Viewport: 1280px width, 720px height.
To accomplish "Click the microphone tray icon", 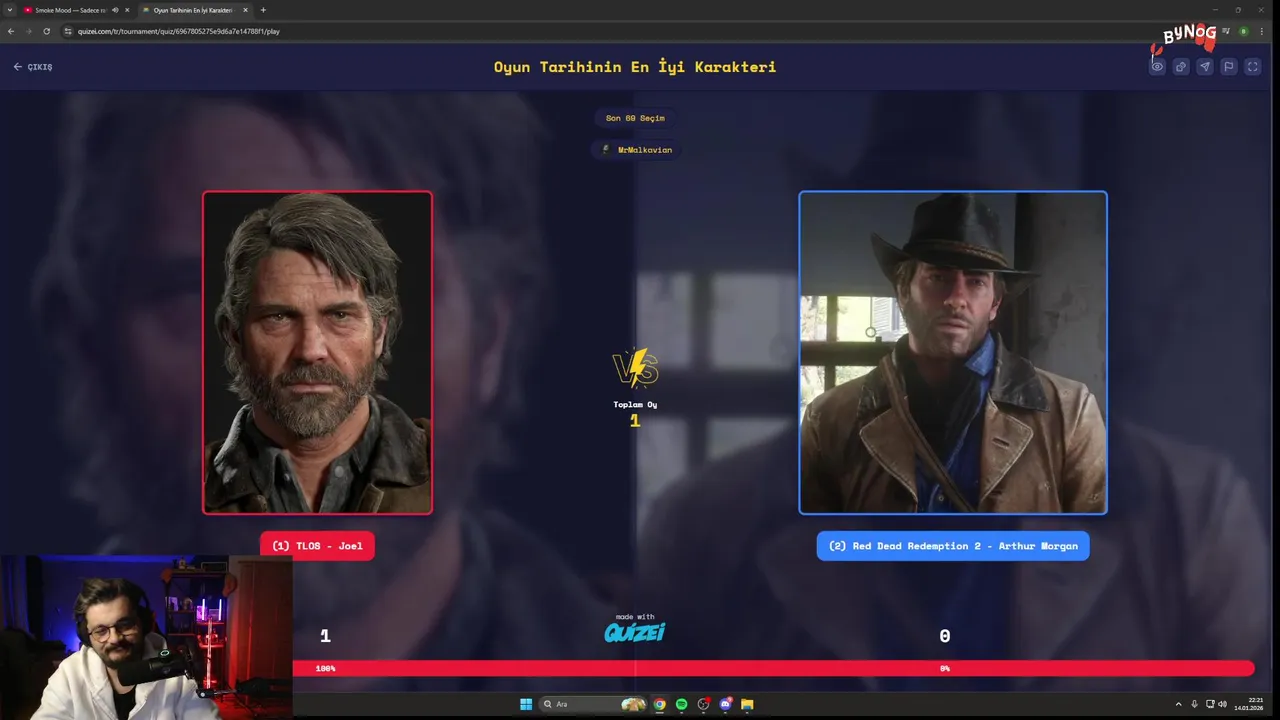I will 1194,704.
